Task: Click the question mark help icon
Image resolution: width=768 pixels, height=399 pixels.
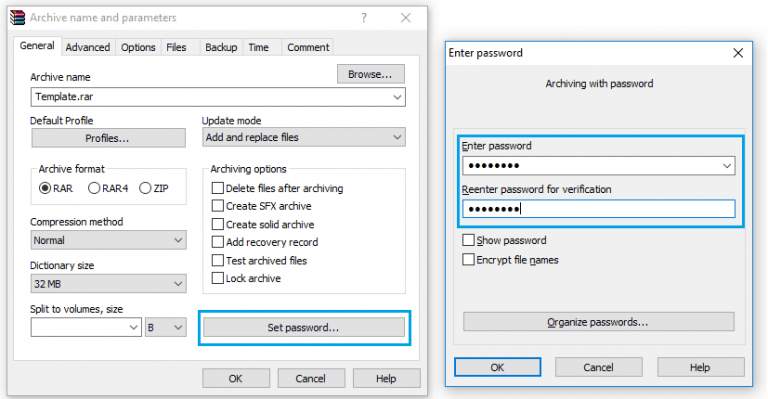Action: 363,18
